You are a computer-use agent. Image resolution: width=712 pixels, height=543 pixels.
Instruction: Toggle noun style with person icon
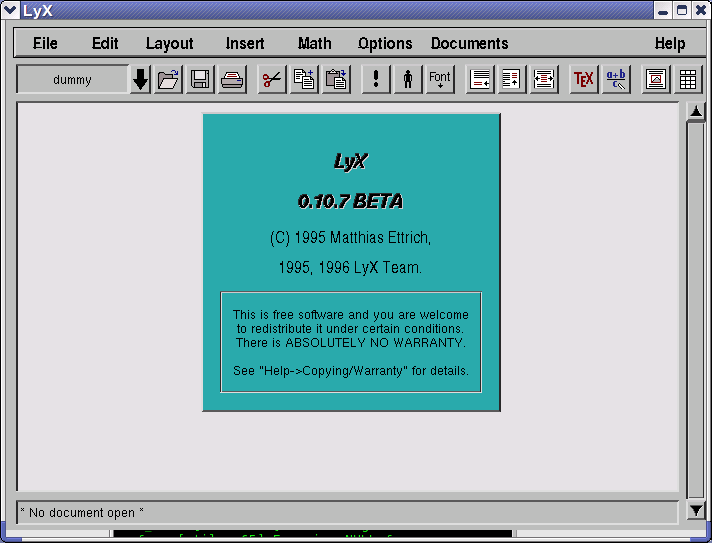point(408,79)
